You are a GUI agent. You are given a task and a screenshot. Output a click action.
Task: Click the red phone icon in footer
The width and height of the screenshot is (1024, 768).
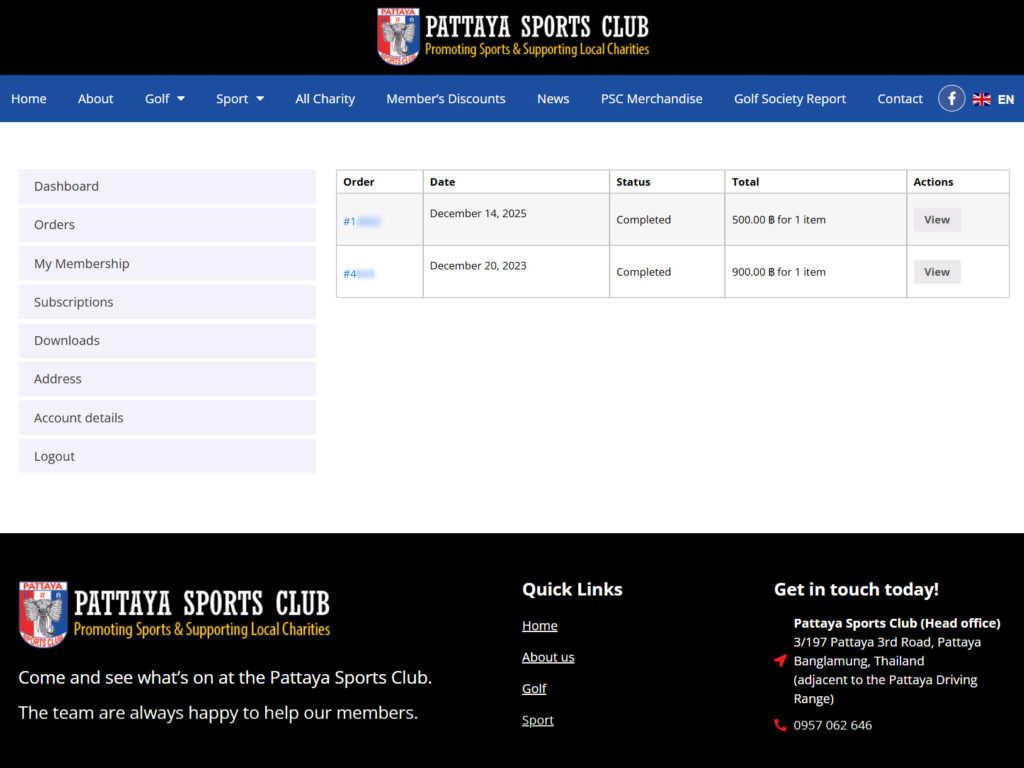pos(779,725)
